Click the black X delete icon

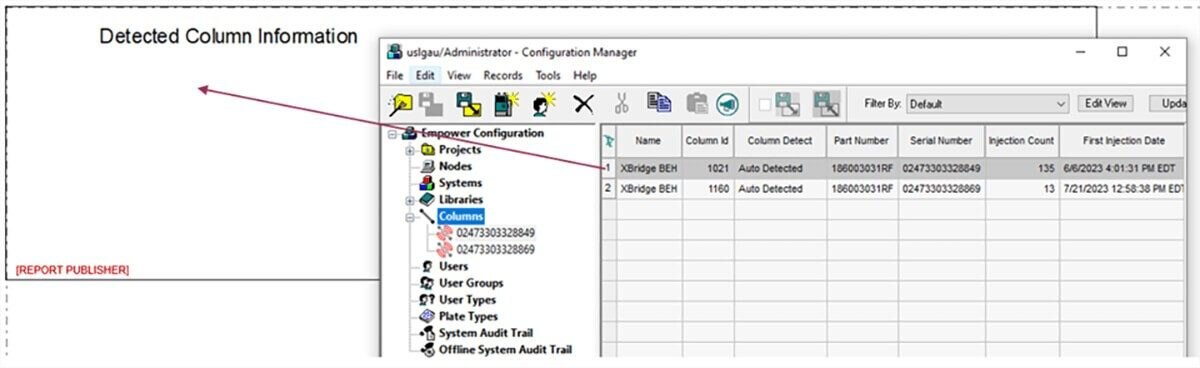pos(584,103)
